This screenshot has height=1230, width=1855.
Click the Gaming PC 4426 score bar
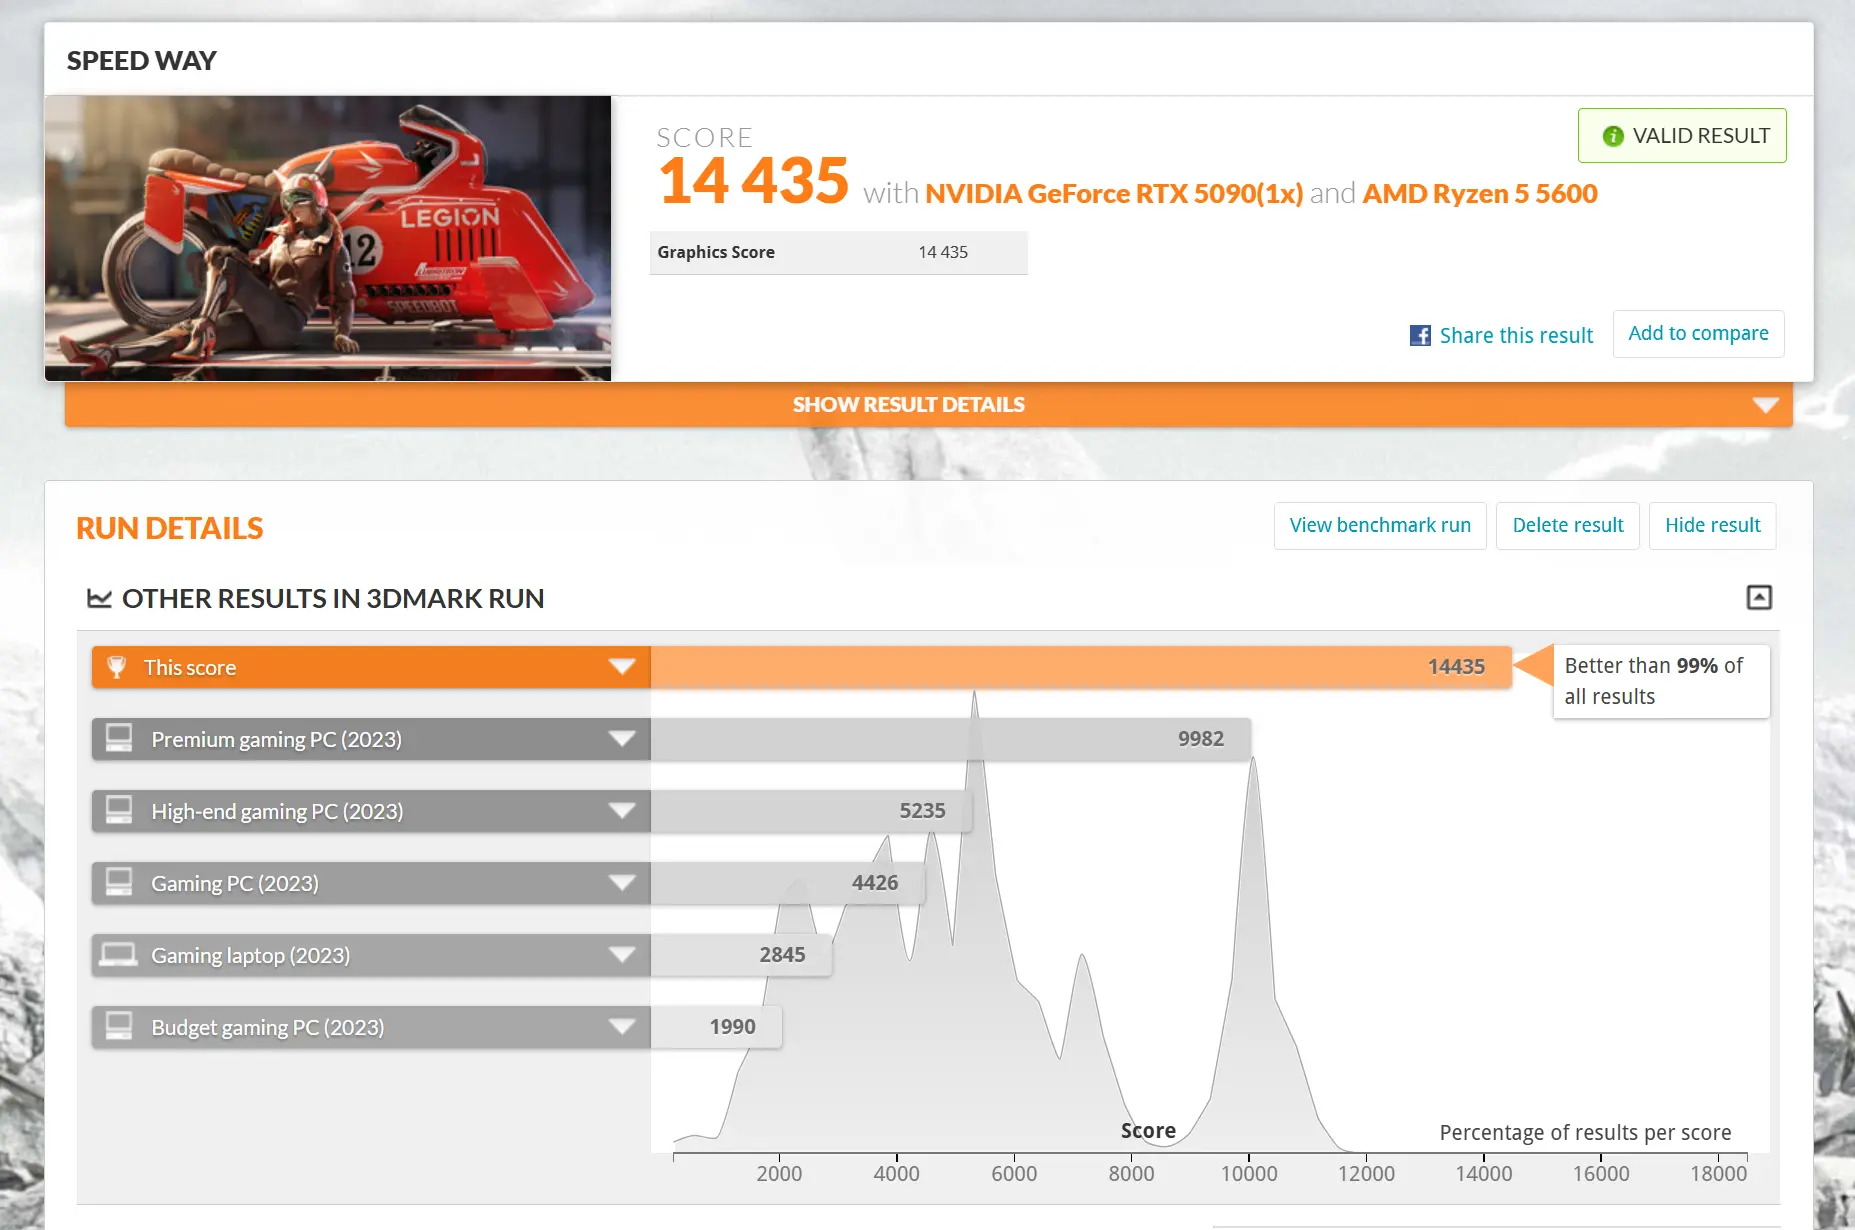click(x=787, y=883)
